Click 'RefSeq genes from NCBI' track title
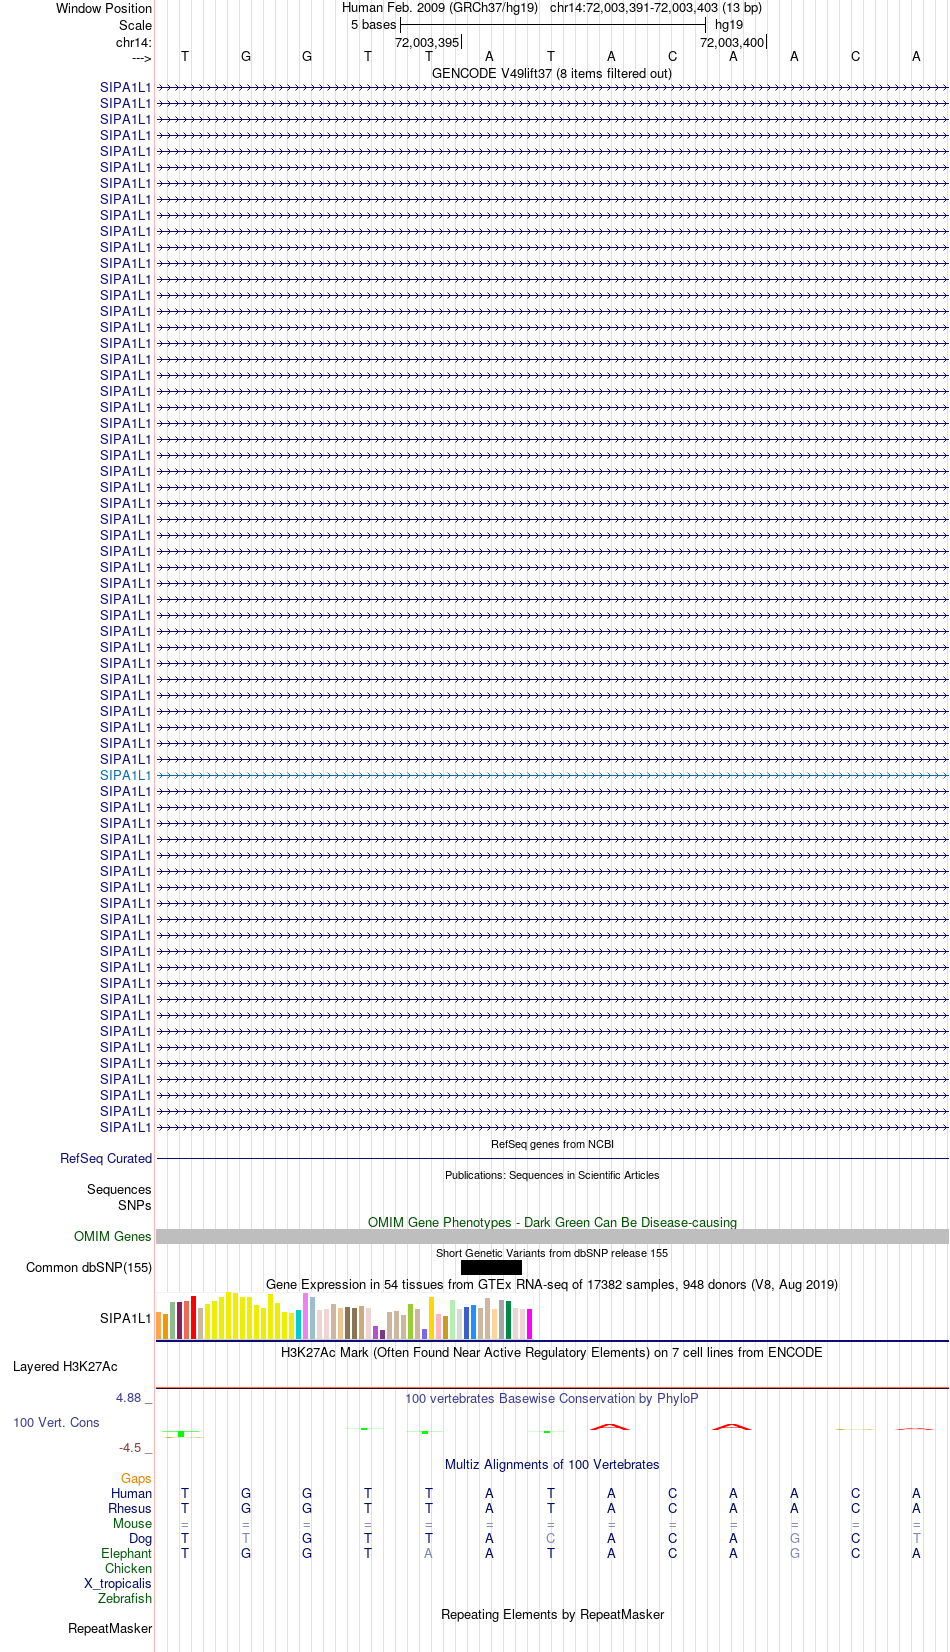 coord(552,1144)
